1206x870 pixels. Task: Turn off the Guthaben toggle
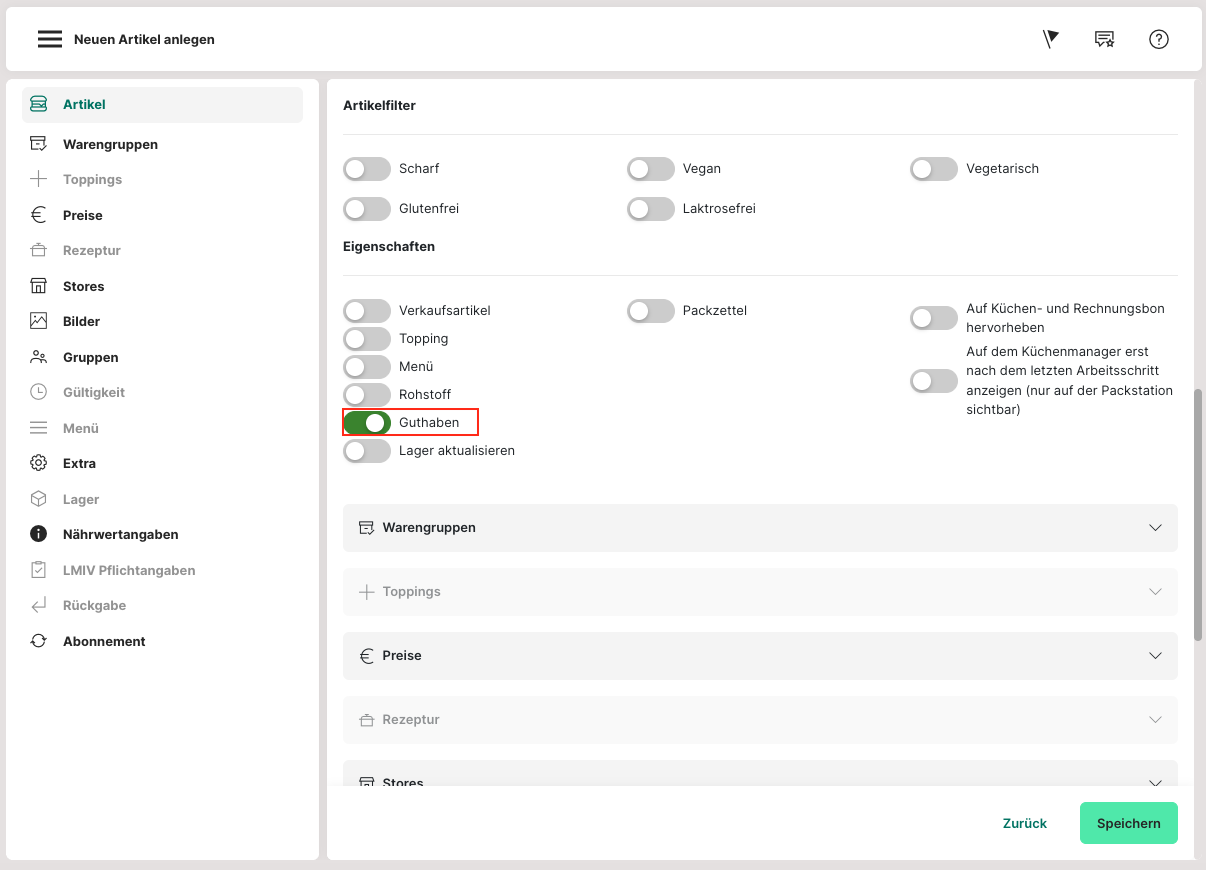pyautogui.click(x=367, y=423)
